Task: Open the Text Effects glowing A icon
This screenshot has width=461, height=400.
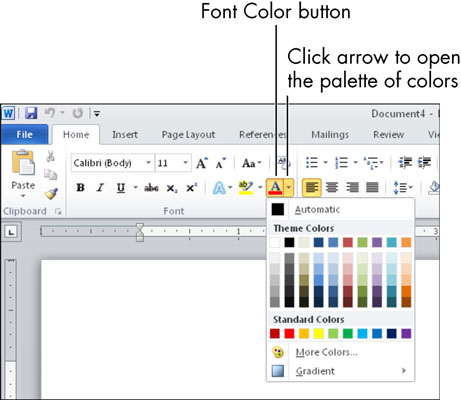Action: (219, 188)
